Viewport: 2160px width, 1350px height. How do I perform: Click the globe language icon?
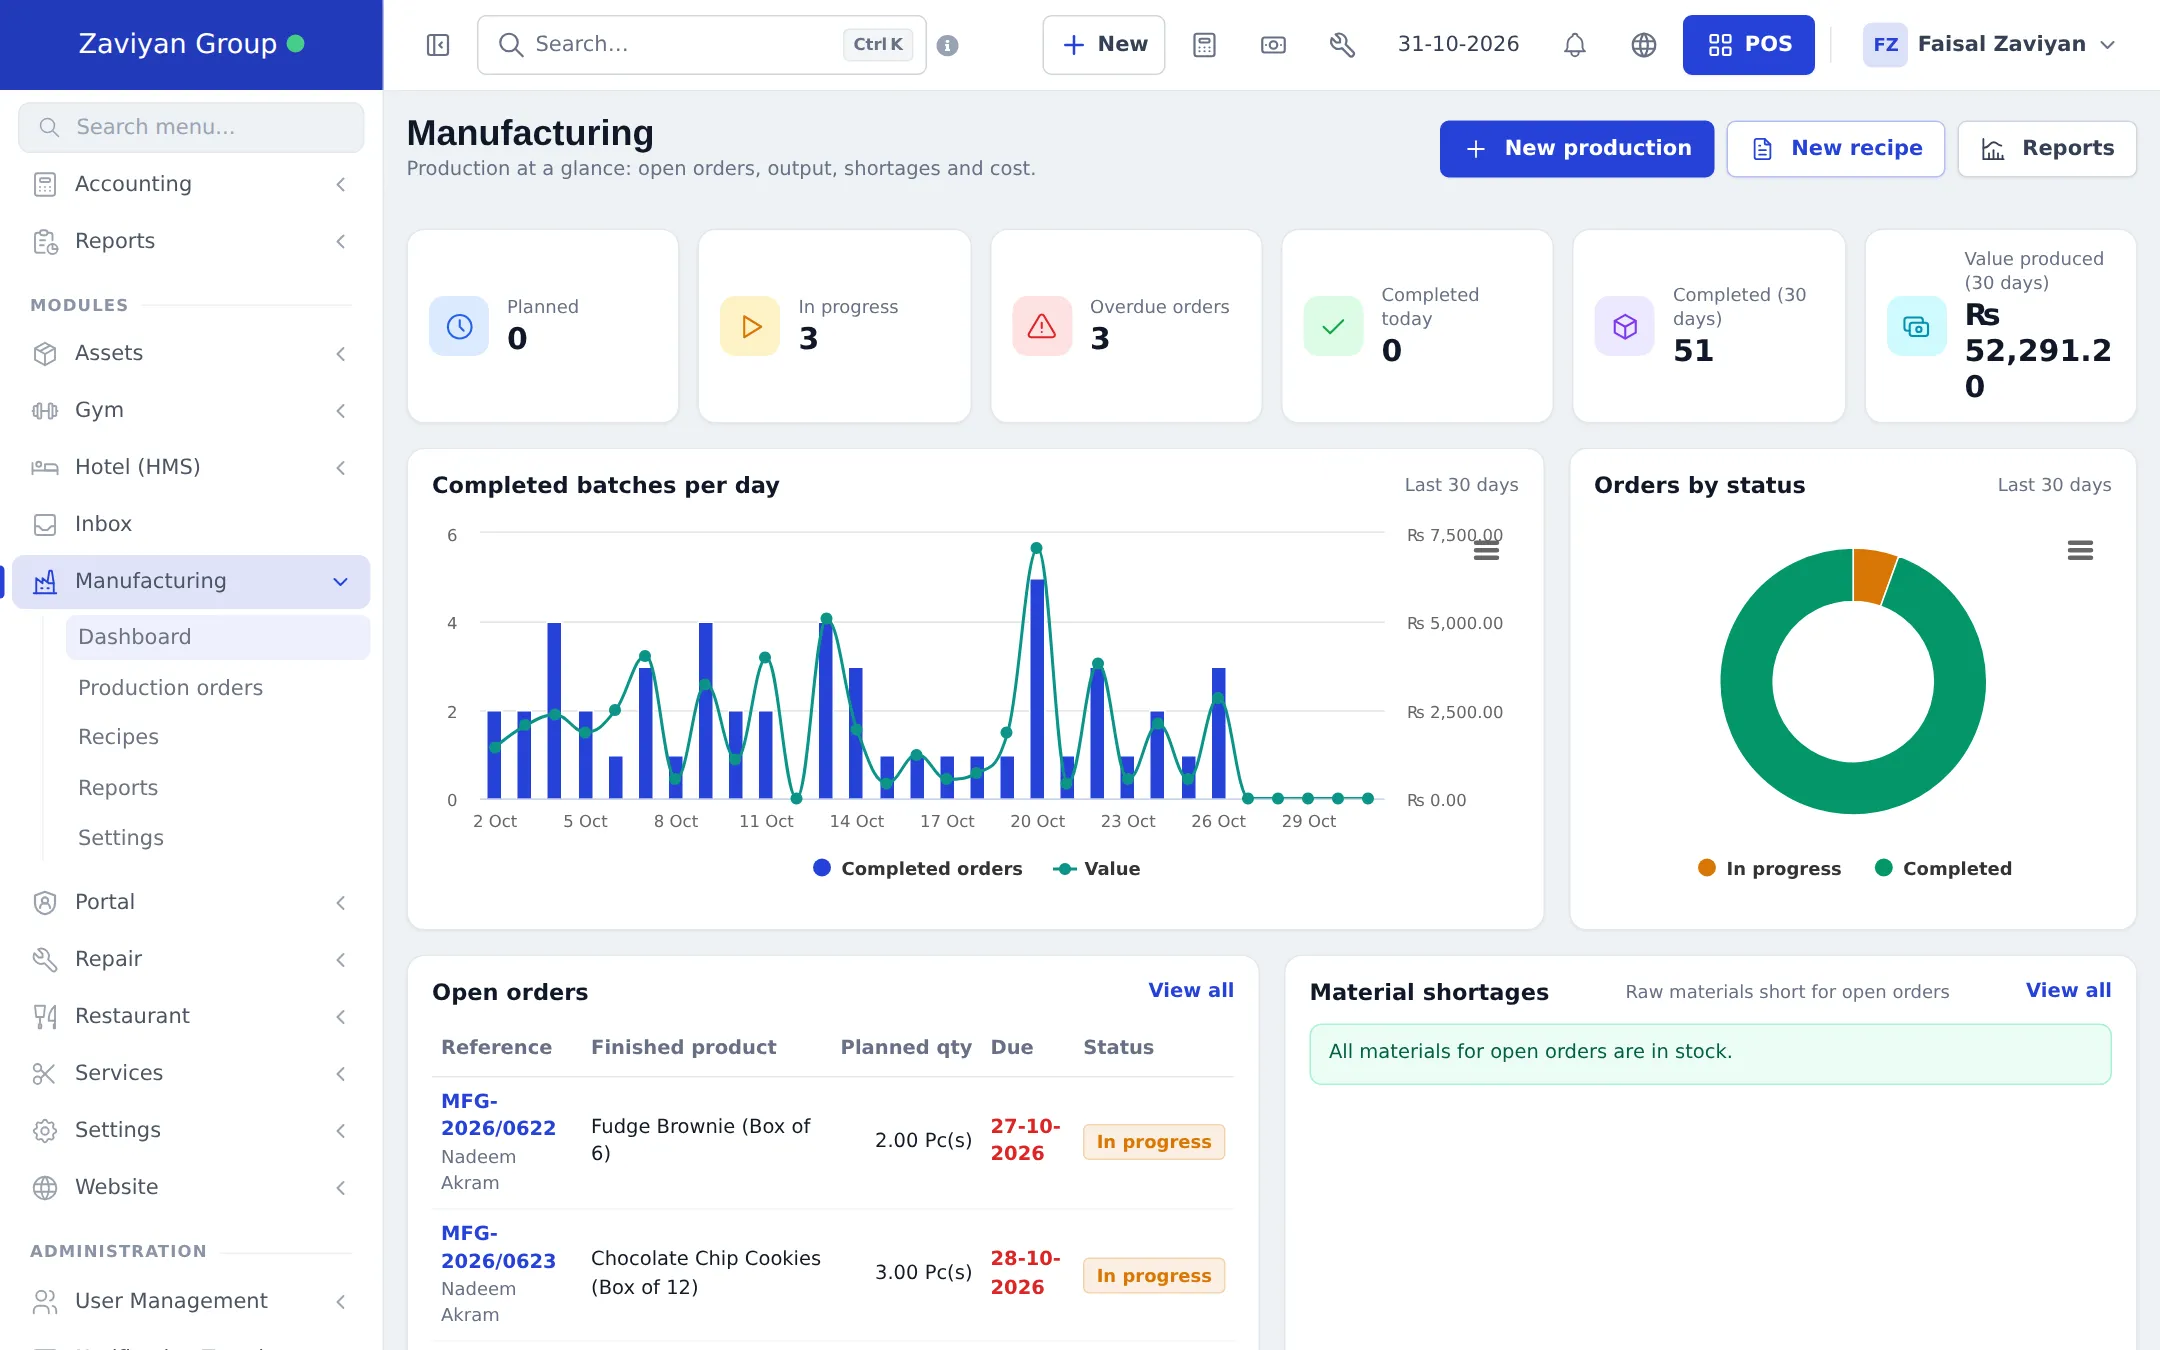1644,45
